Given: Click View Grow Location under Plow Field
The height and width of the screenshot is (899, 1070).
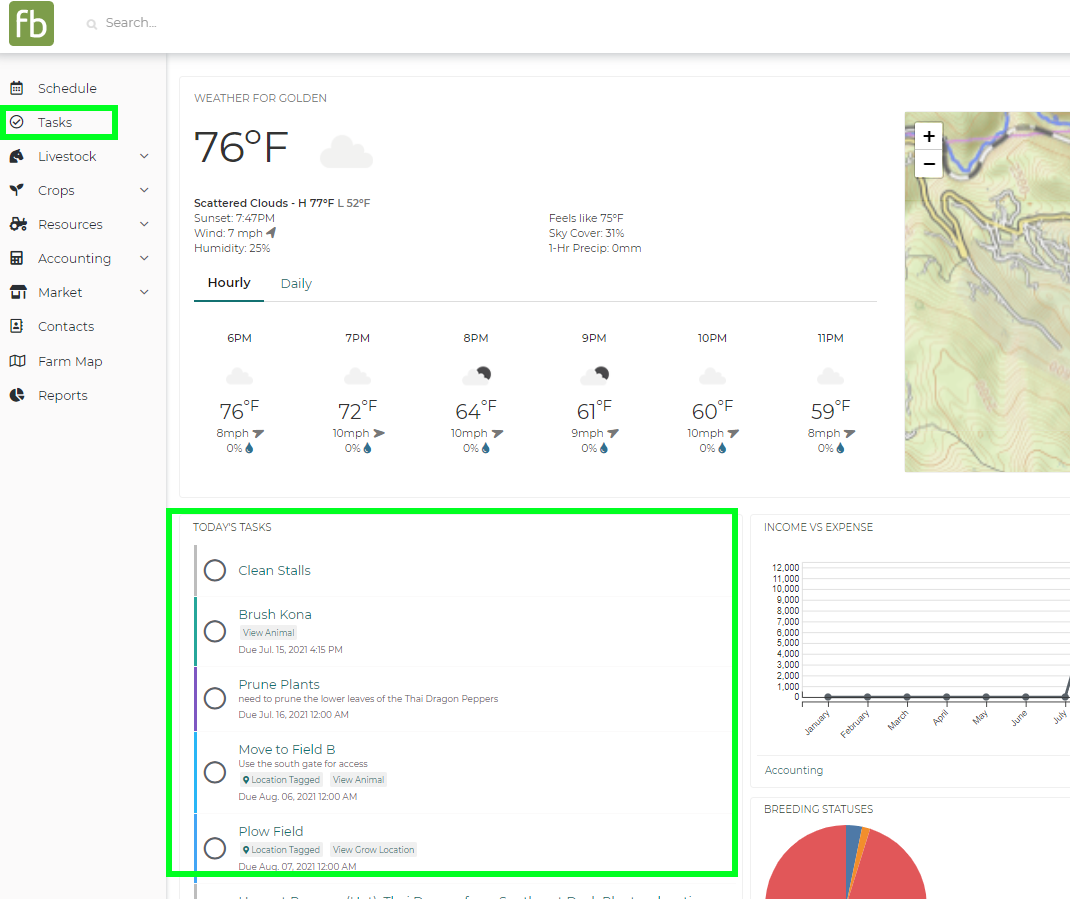Looking at the screenshot, I should 373,850.
